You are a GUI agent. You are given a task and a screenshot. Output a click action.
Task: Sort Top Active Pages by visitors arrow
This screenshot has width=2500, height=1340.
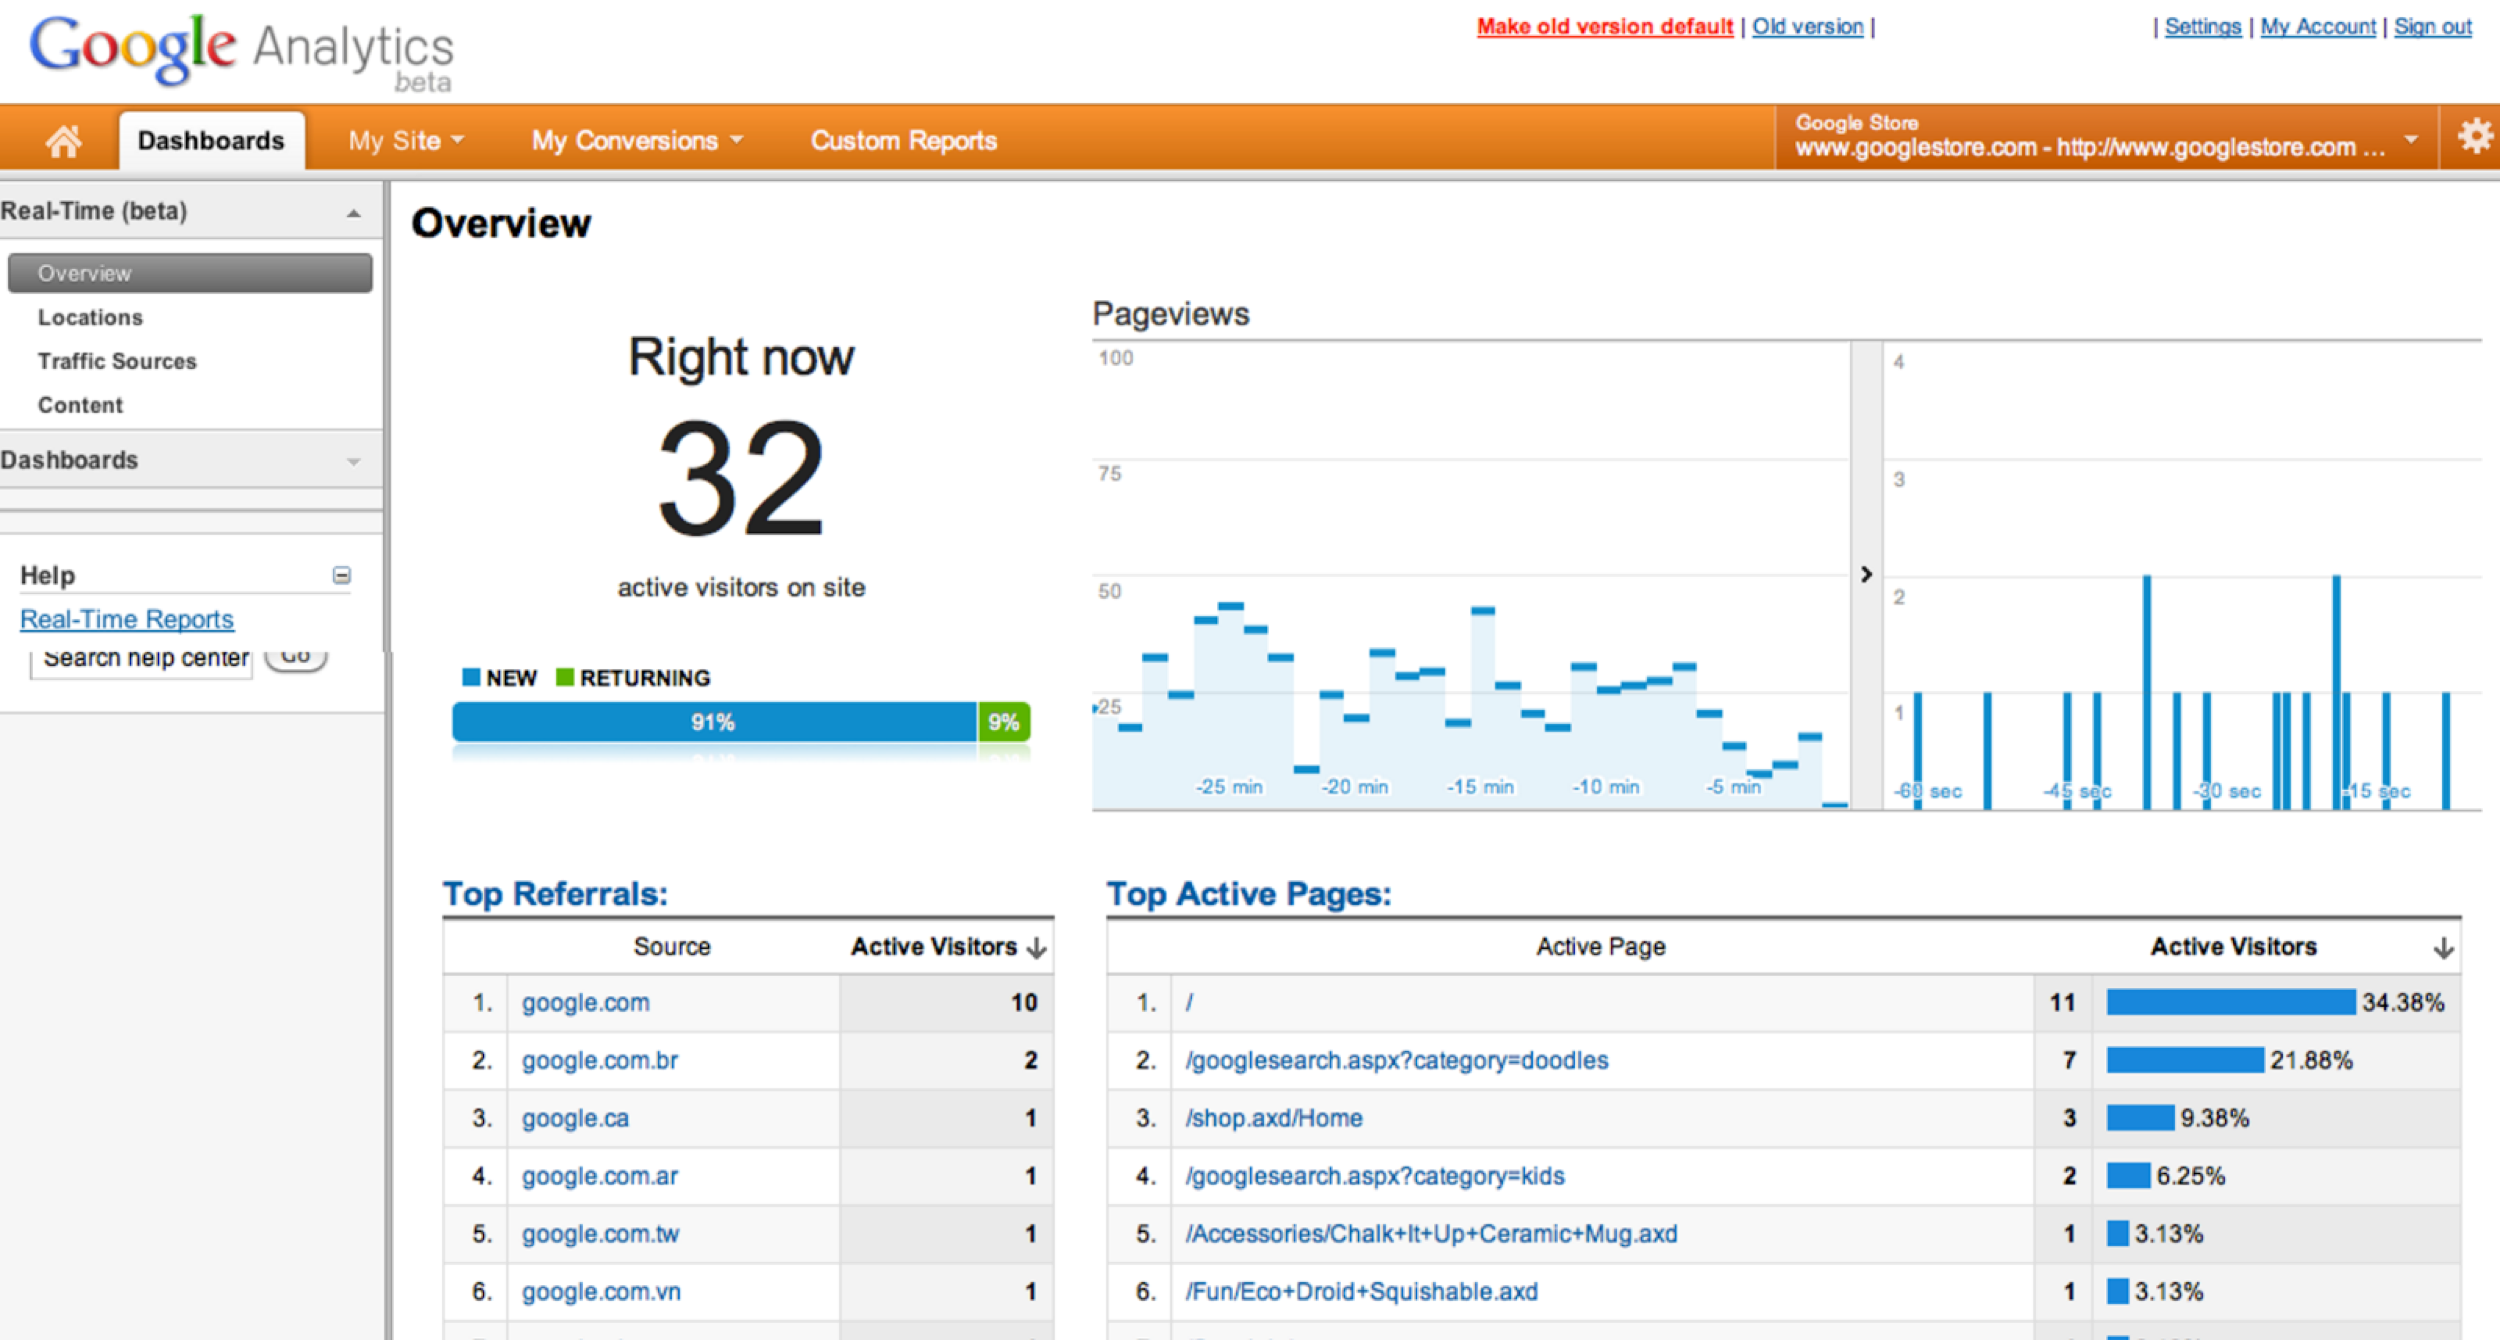(x=2443, y=947)
